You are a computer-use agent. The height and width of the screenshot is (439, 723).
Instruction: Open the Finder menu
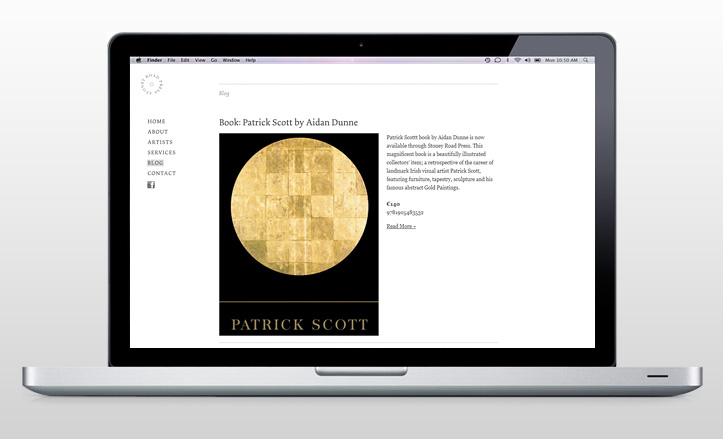click(x=154, y=60)
